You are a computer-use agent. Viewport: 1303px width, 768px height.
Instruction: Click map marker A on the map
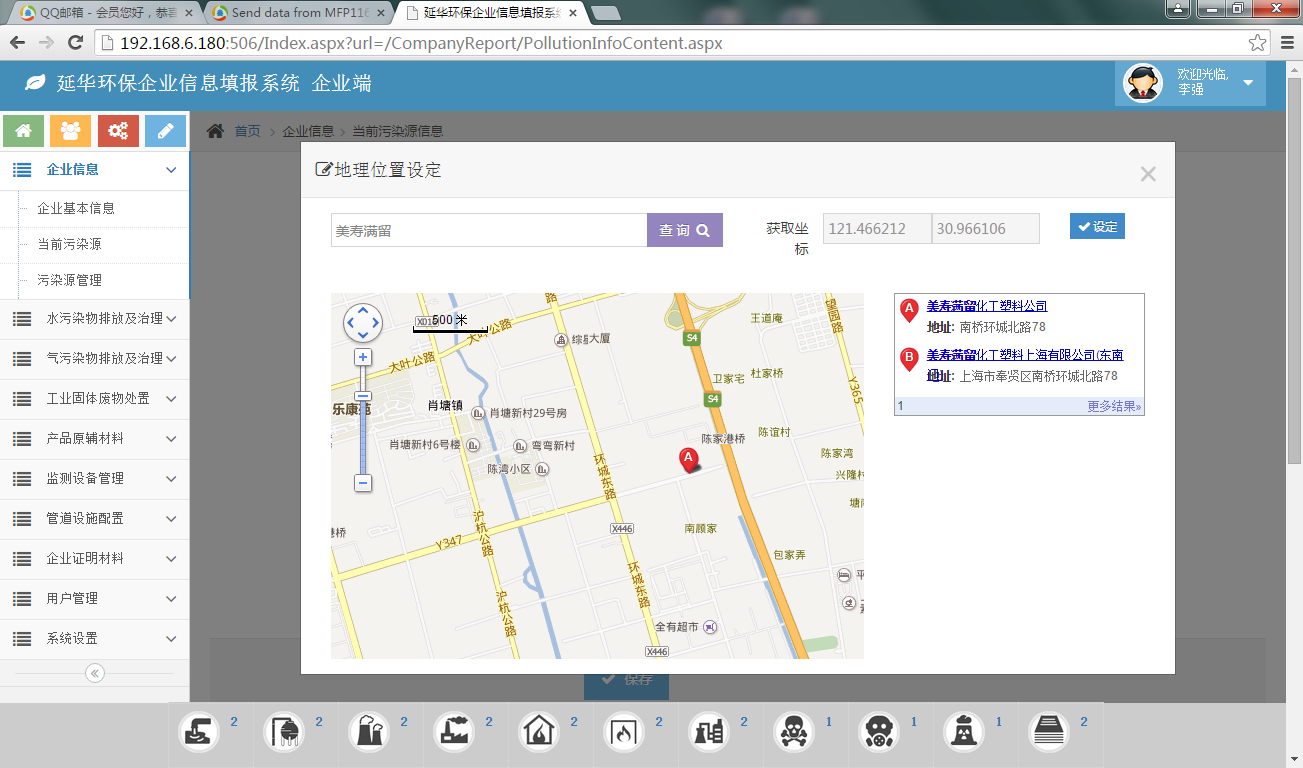pos(688,459)
